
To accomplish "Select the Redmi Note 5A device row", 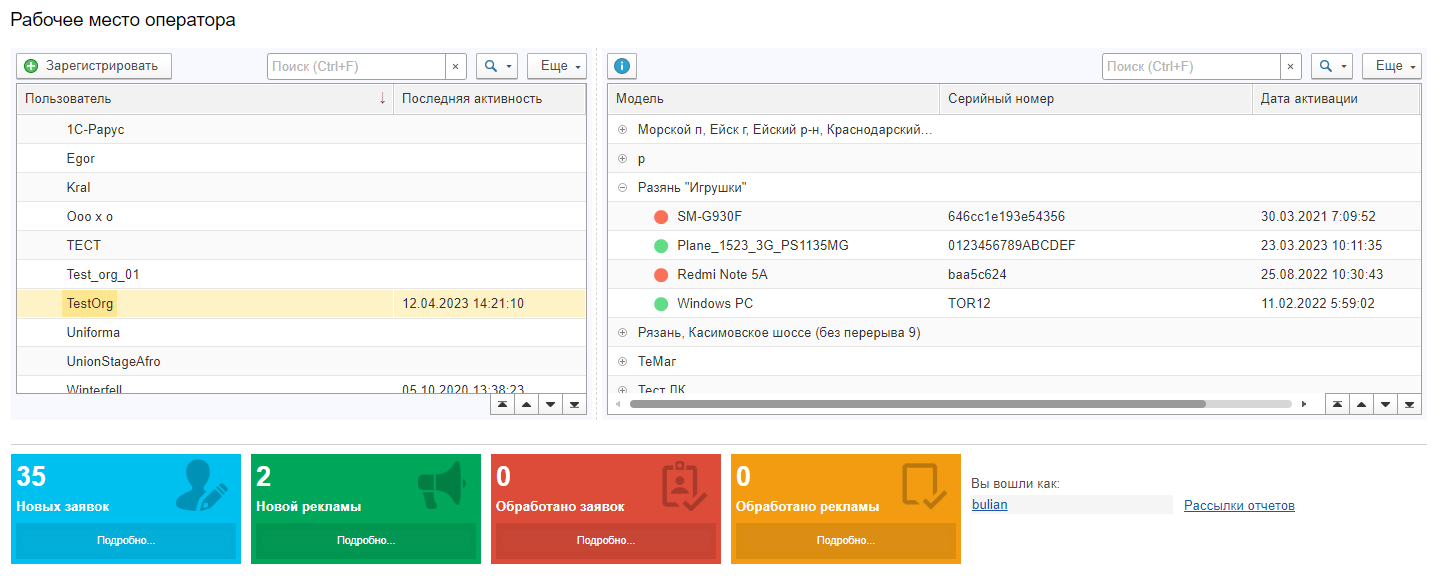I will 1014,274.
